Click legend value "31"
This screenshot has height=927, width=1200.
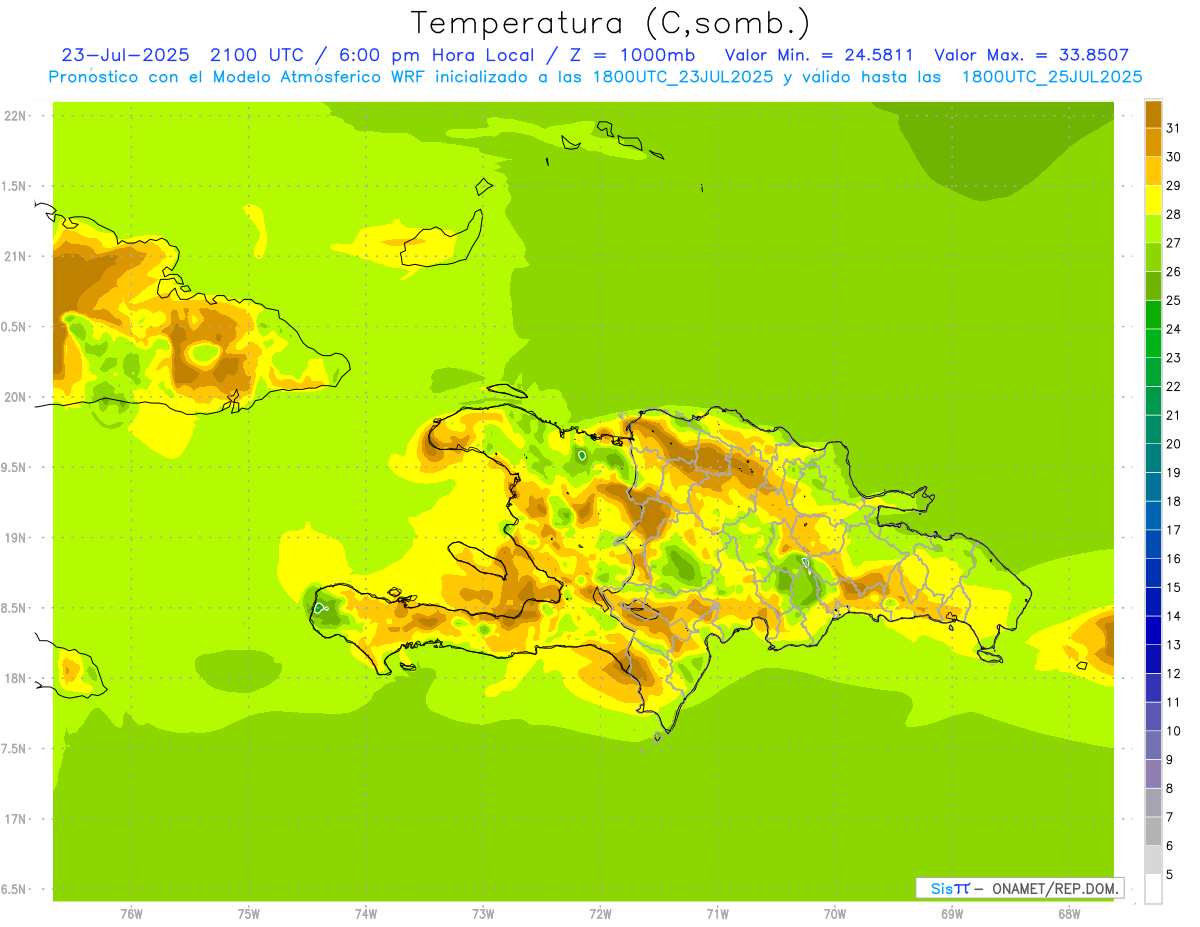1172,128
